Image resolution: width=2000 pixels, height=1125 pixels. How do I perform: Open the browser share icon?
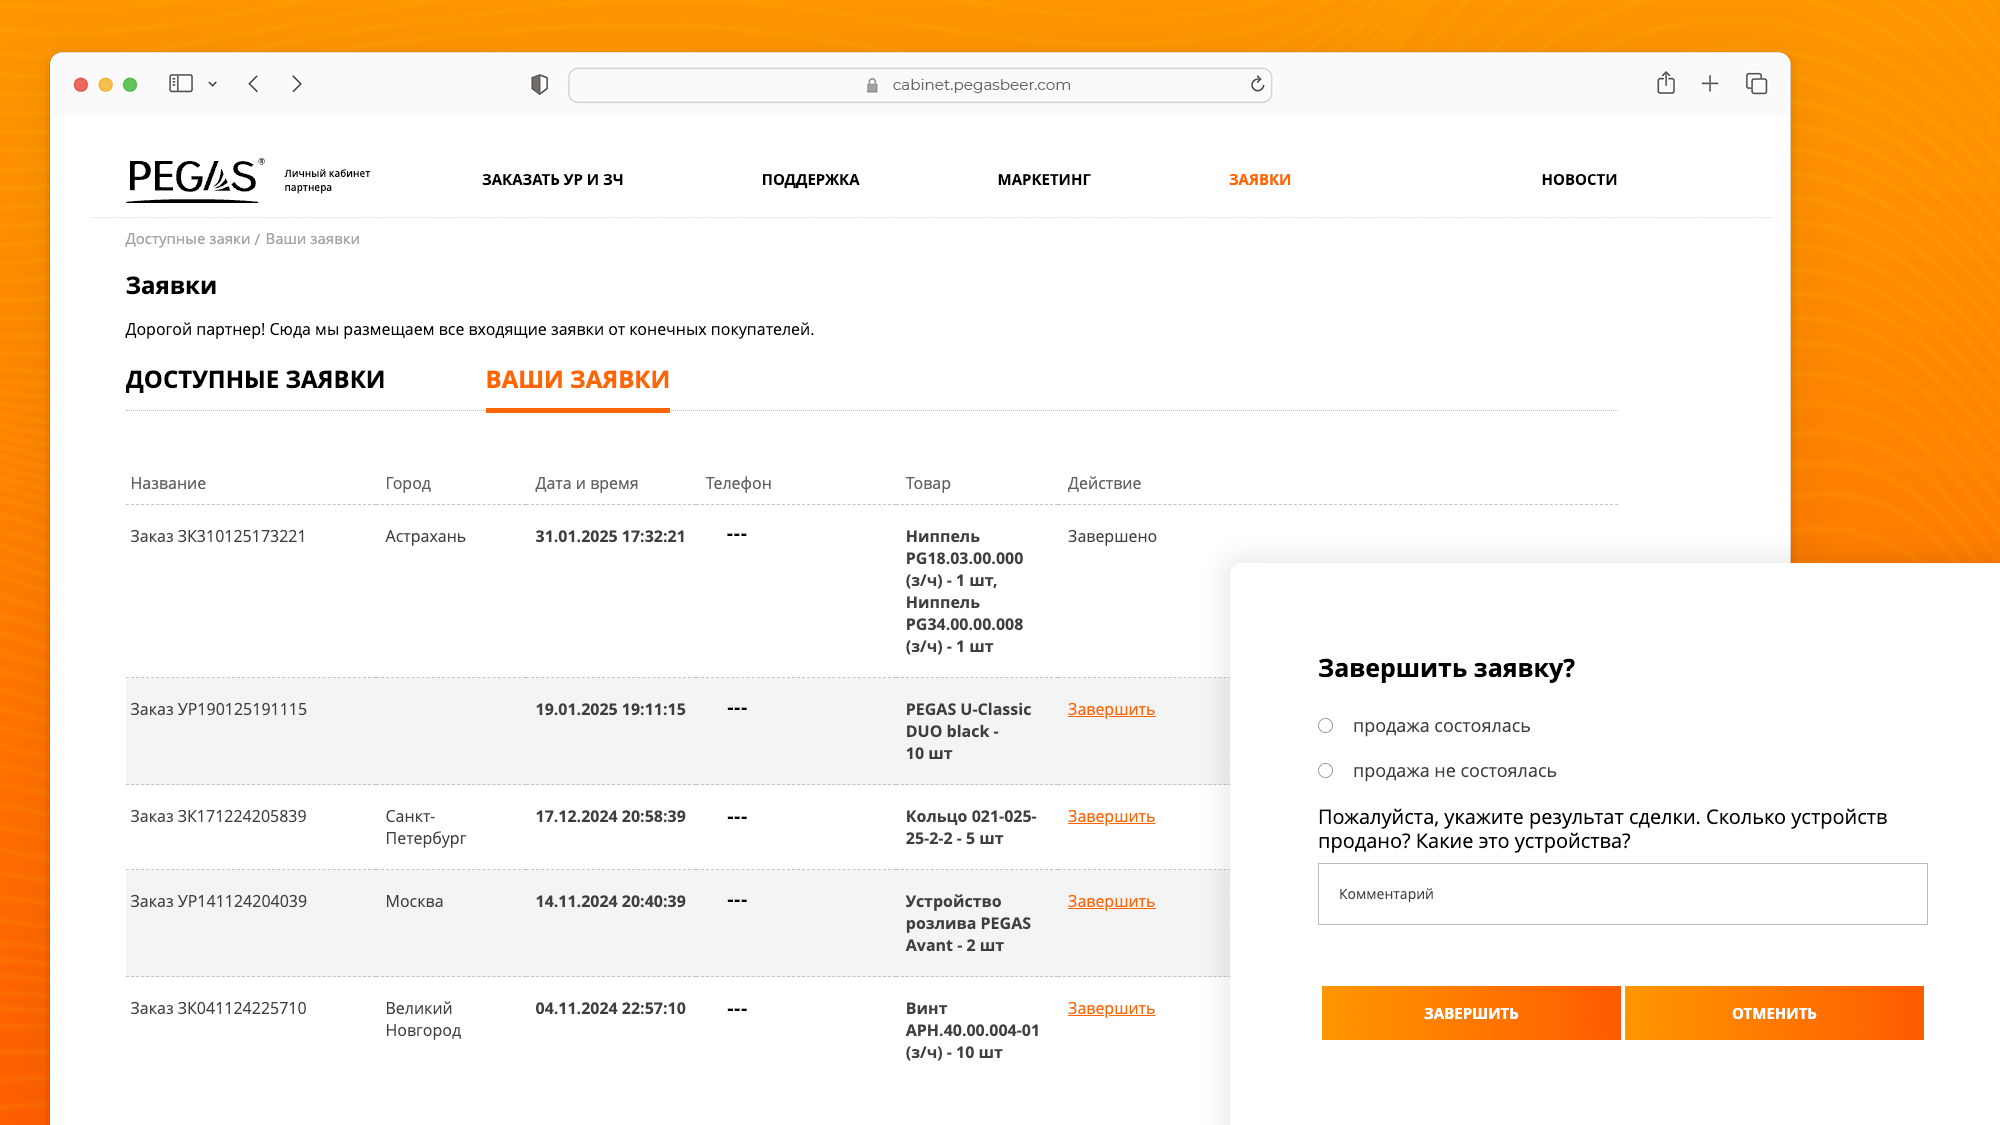1665,84
